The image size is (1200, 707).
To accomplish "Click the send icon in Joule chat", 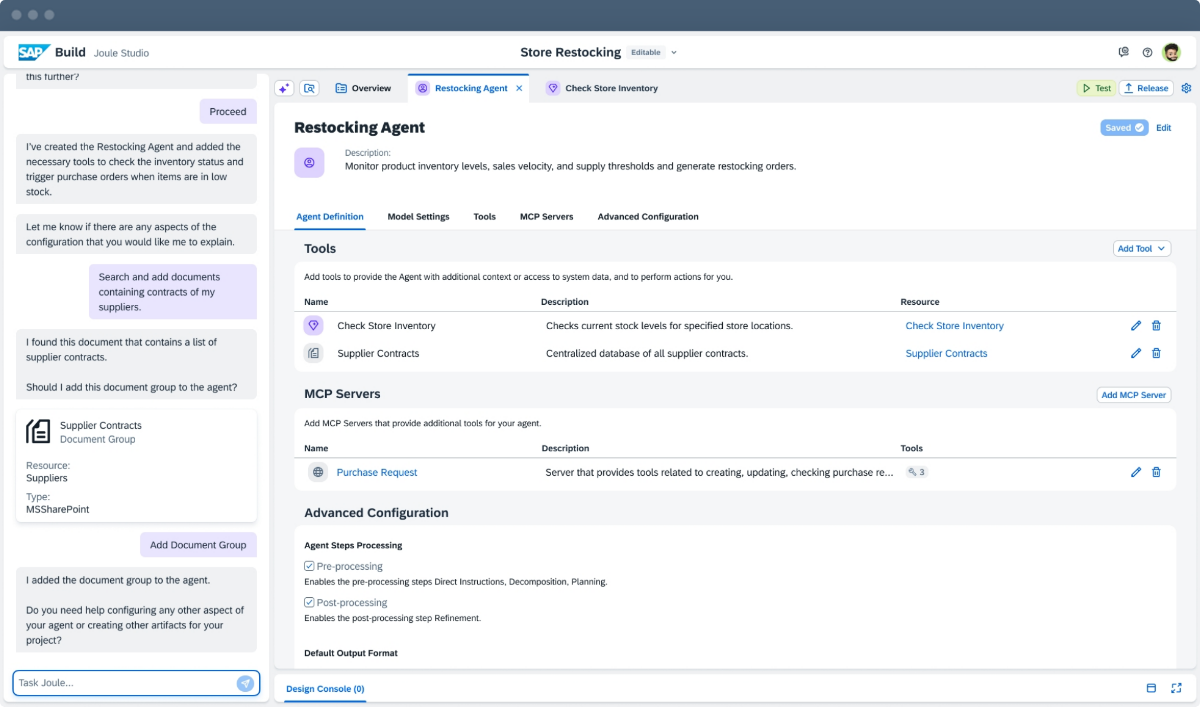I will [x=245, y=683].
